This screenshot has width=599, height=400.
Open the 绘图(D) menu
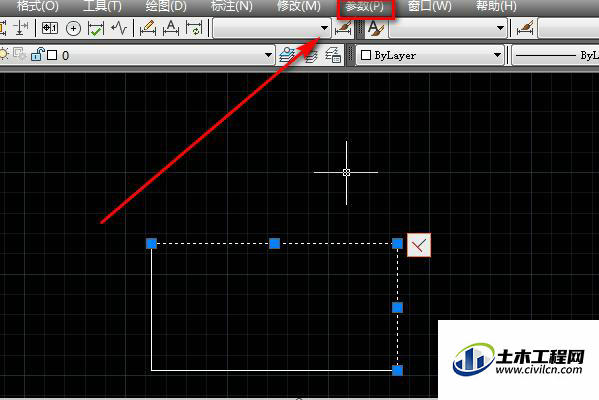pos(166,6)
